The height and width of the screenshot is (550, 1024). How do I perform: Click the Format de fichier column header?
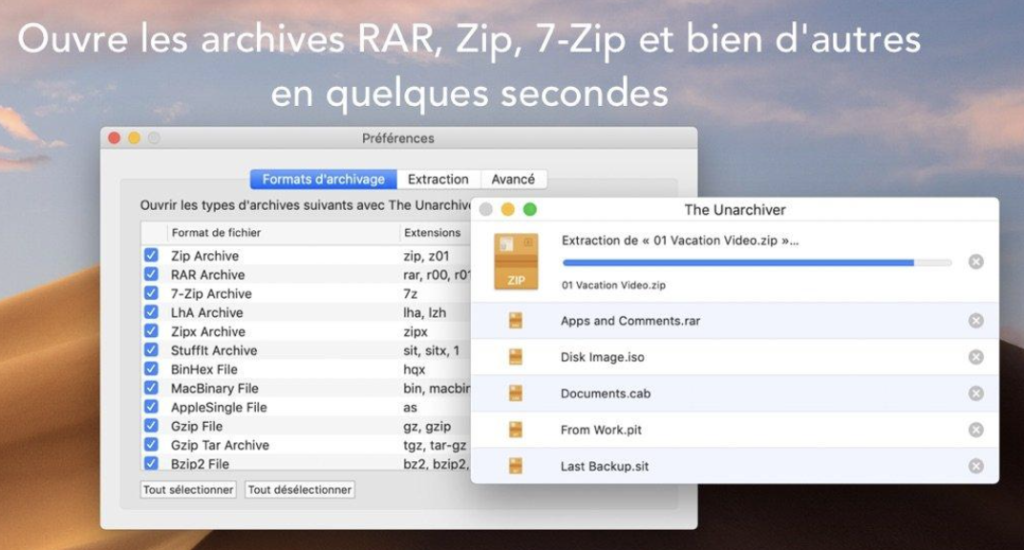click(215, 233)
